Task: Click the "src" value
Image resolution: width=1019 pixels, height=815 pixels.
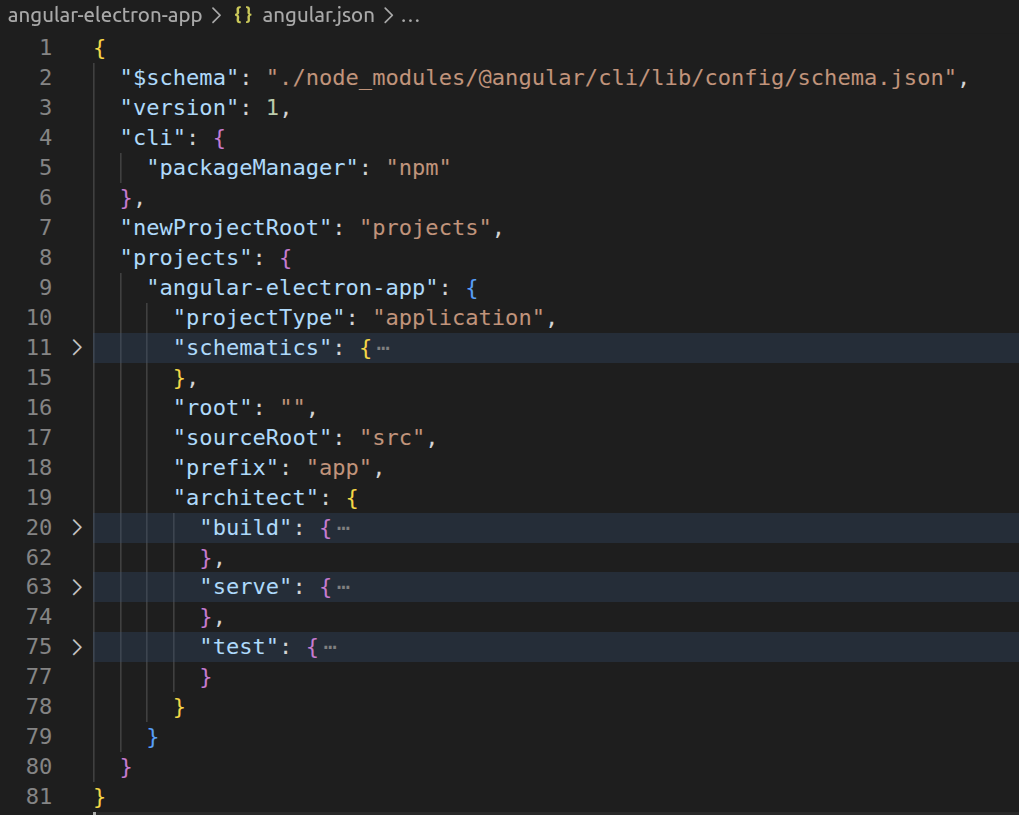Action: (393, 437)
